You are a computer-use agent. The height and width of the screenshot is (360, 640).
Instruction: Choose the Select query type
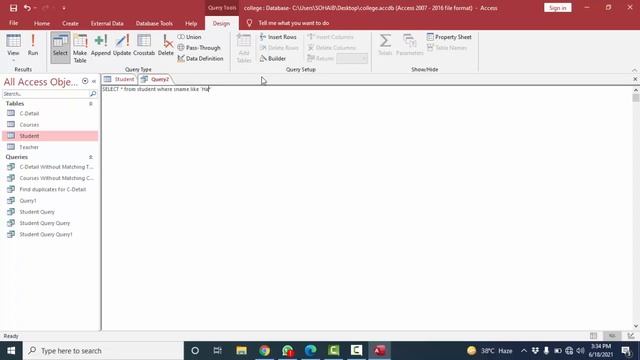(60, 47)
